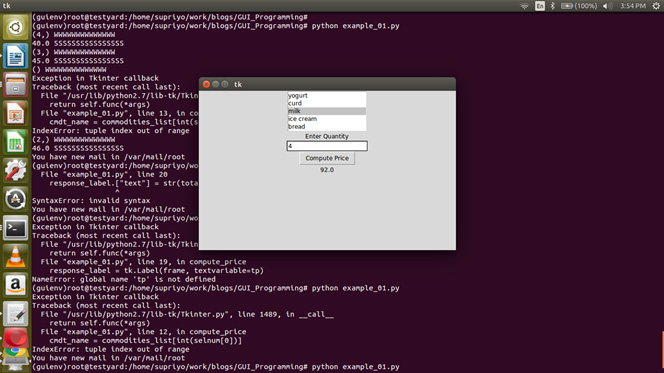Open keyboard input language indicator
The height and width of the screenshot is (373, 664).
[x=540, y=6]
